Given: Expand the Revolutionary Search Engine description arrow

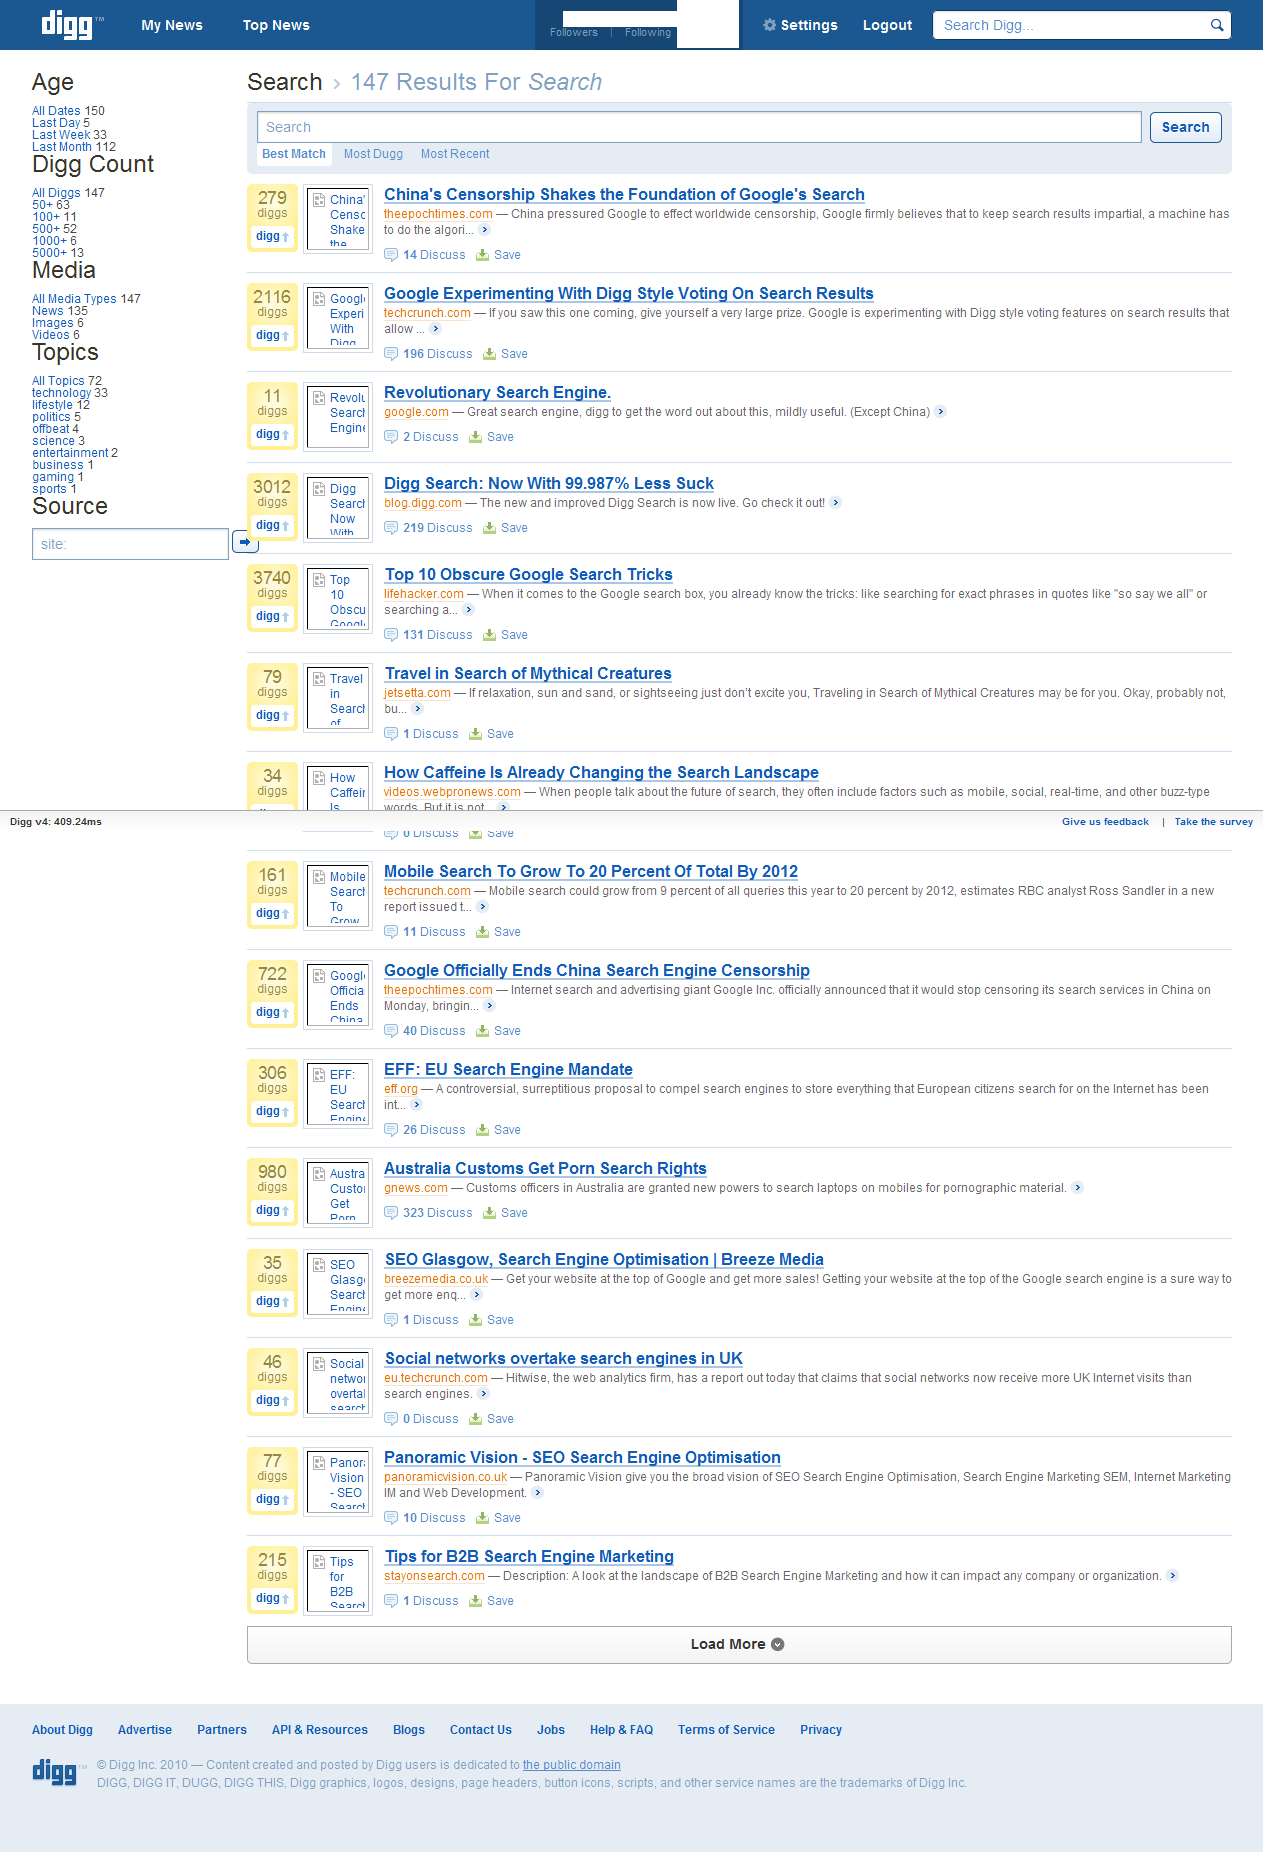Looking at the screenshot, I should click(940, 412).
